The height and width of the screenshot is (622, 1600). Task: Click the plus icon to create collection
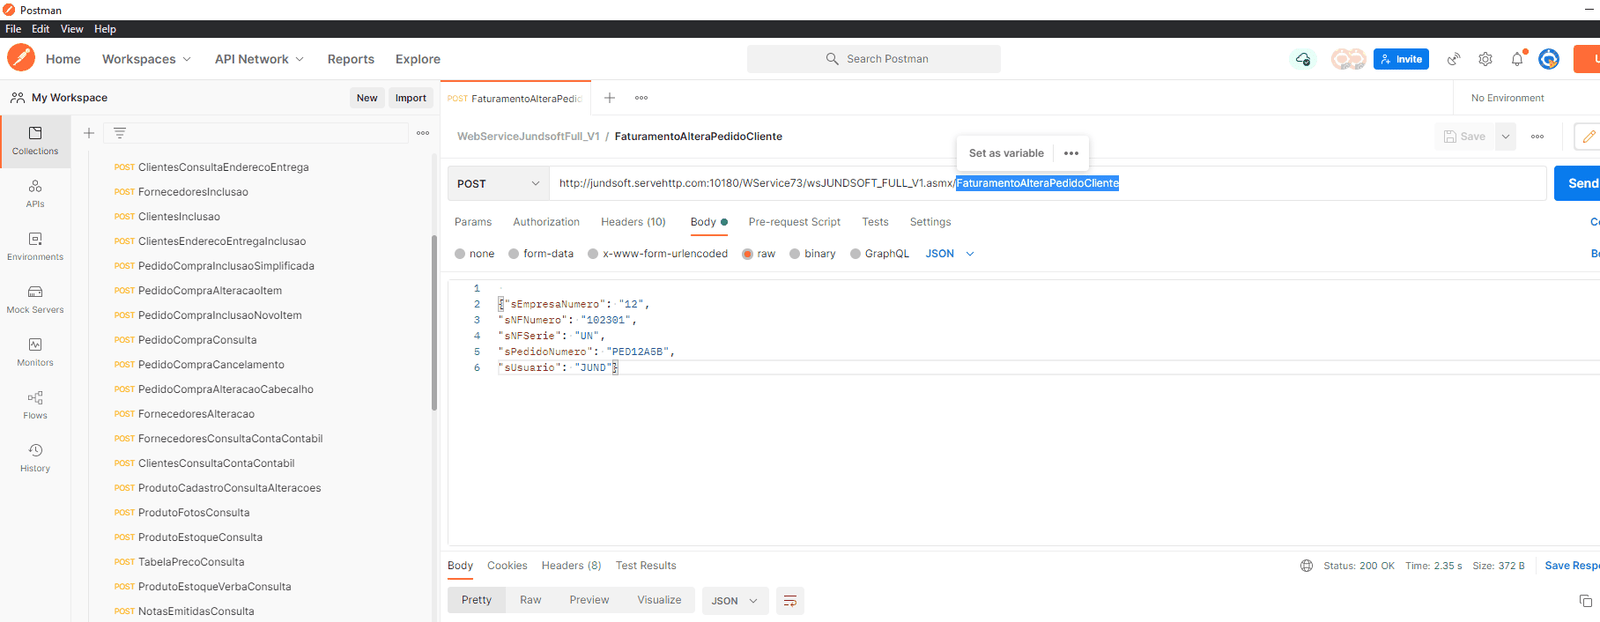click(x=89, y=133)
